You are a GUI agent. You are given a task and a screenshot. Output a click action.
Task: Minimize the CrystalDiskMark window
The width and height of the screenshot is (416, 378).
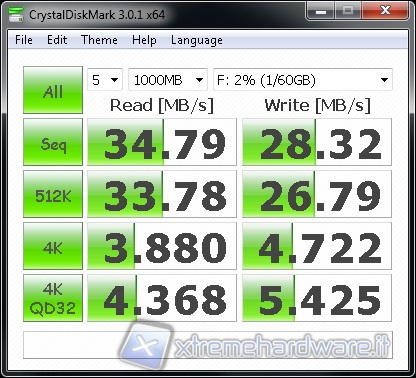click(321, 12)
